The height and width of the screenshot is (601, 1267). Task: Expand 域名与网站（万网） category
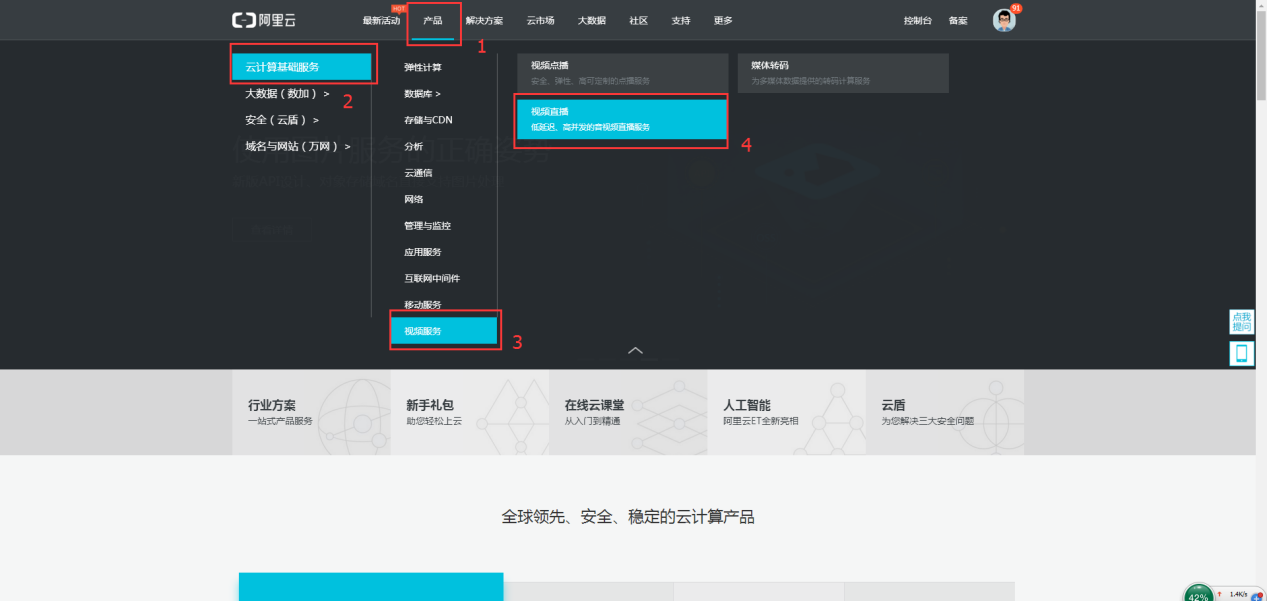(297, 146)
